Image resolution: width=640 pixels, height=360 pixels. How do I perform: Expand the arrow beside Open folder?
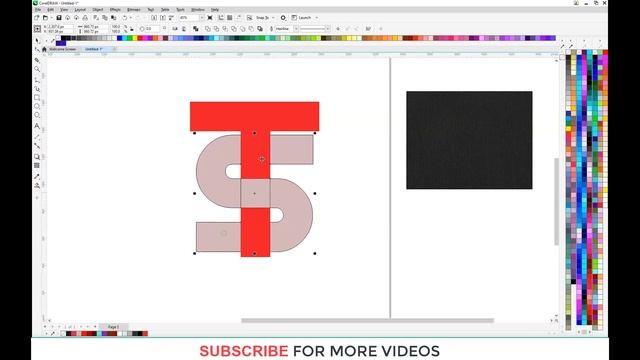pyautogui.click(x=52, y=18)
